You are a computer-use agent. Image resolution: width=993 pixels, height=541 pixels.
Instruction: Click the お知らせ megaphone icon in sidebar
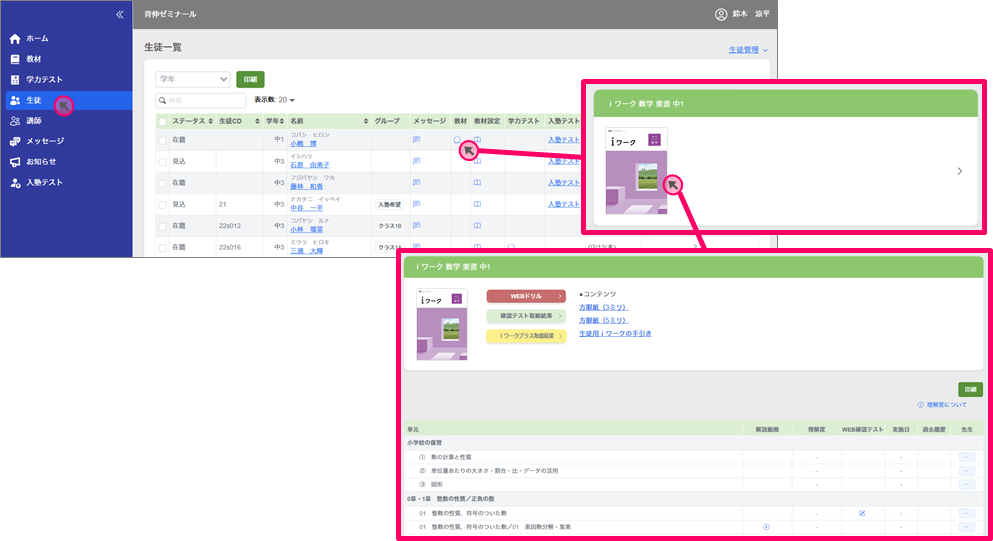coord(14,162)
